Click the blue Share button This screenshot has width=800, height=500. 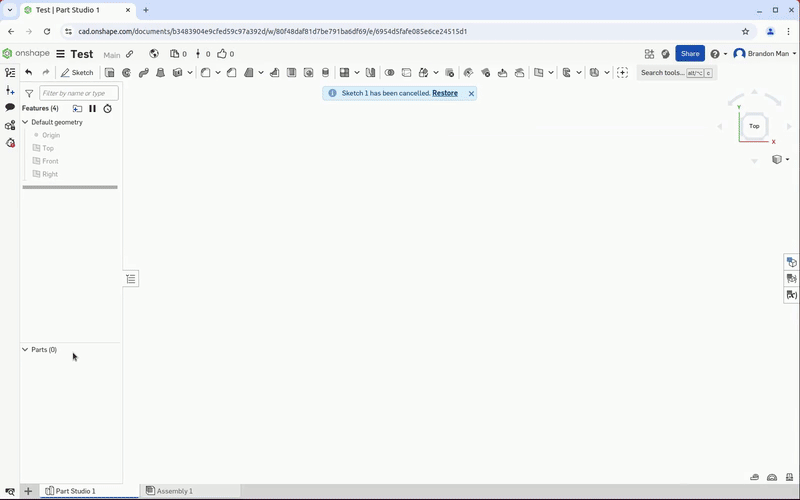[x=690, y=54]
